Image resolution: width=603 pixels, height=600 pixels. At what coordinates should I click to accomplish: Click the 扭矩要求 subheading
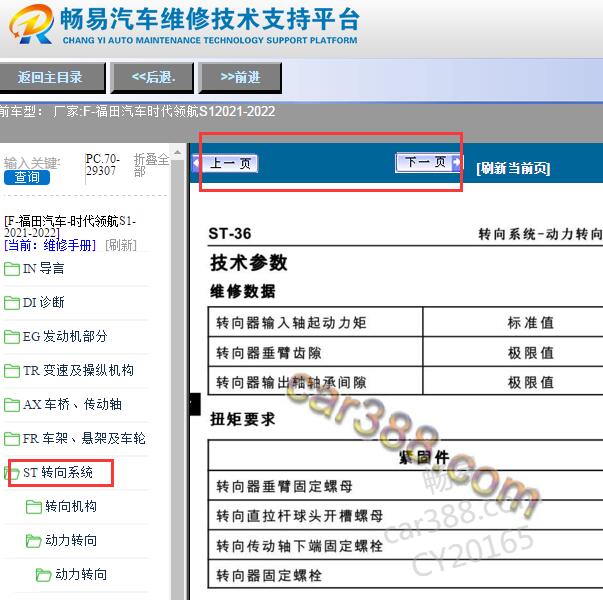243,419
